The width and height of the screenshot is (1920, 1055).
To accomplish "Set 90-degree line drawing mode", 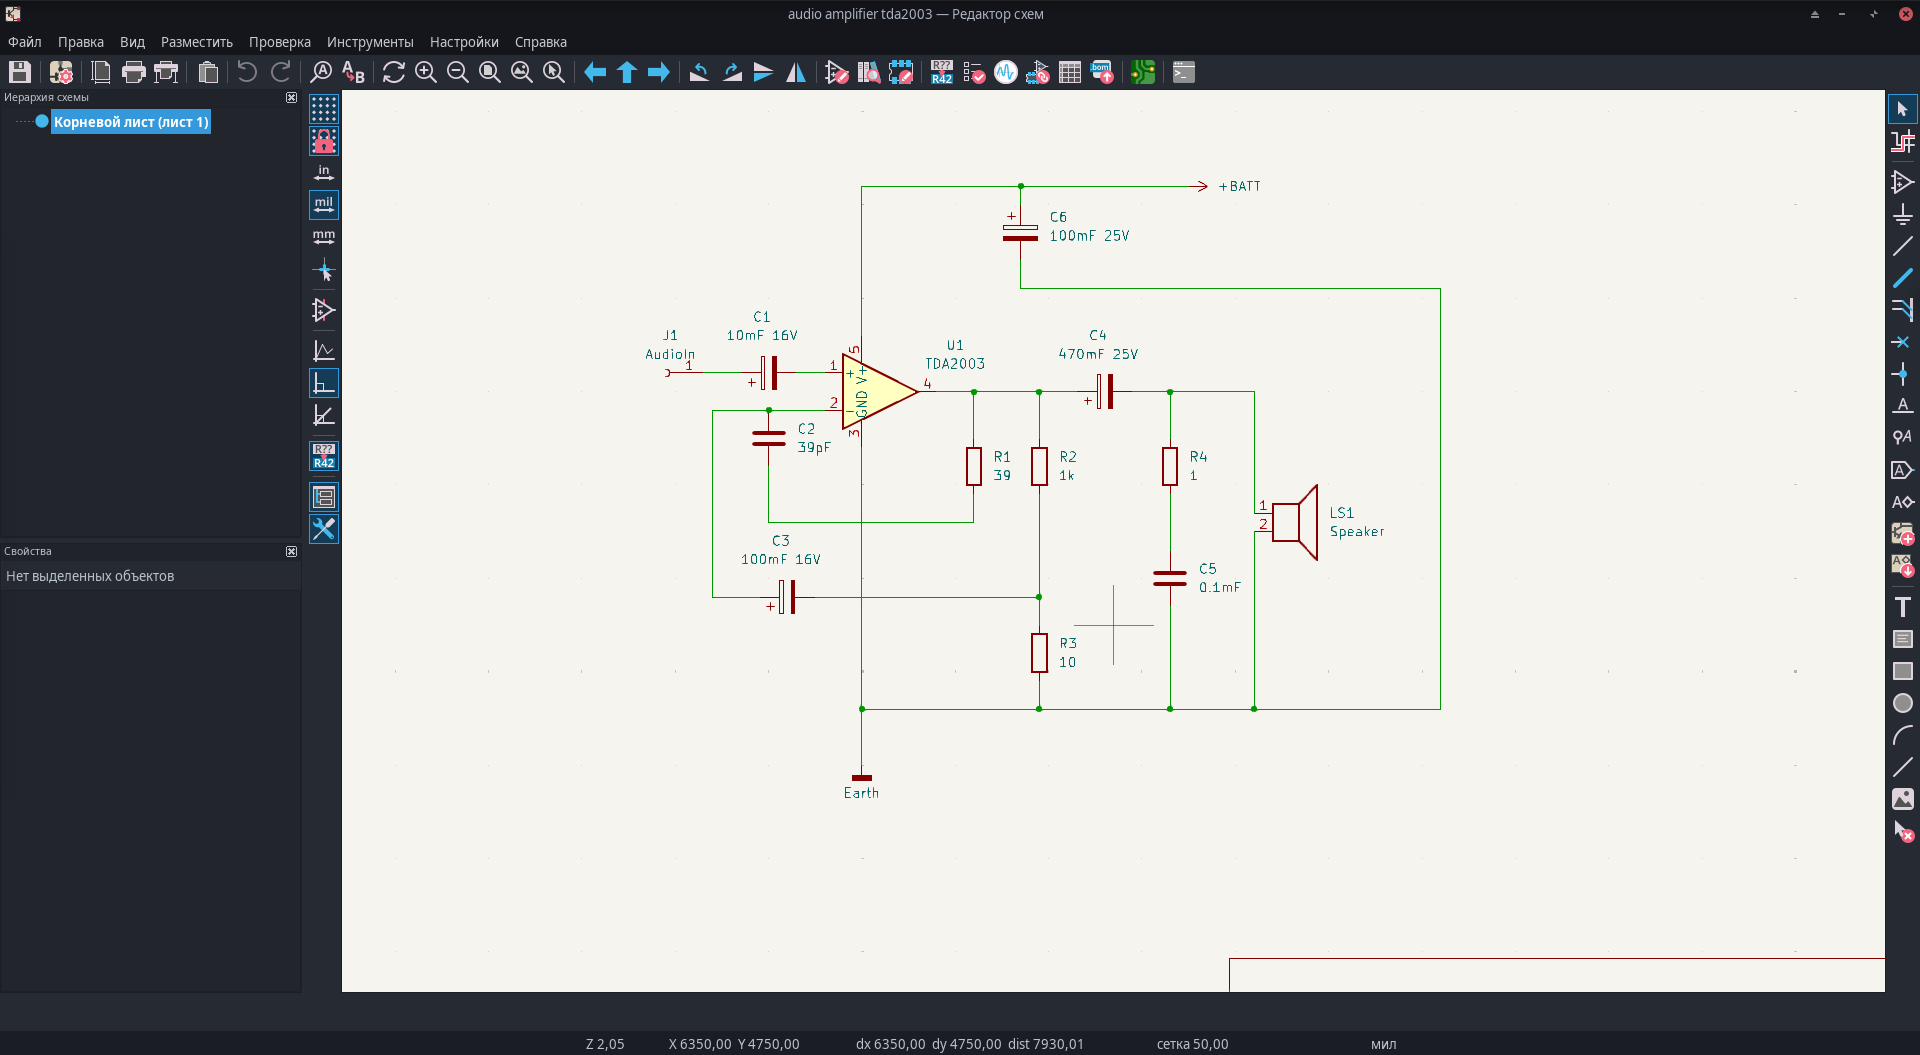I will [324, 383].
